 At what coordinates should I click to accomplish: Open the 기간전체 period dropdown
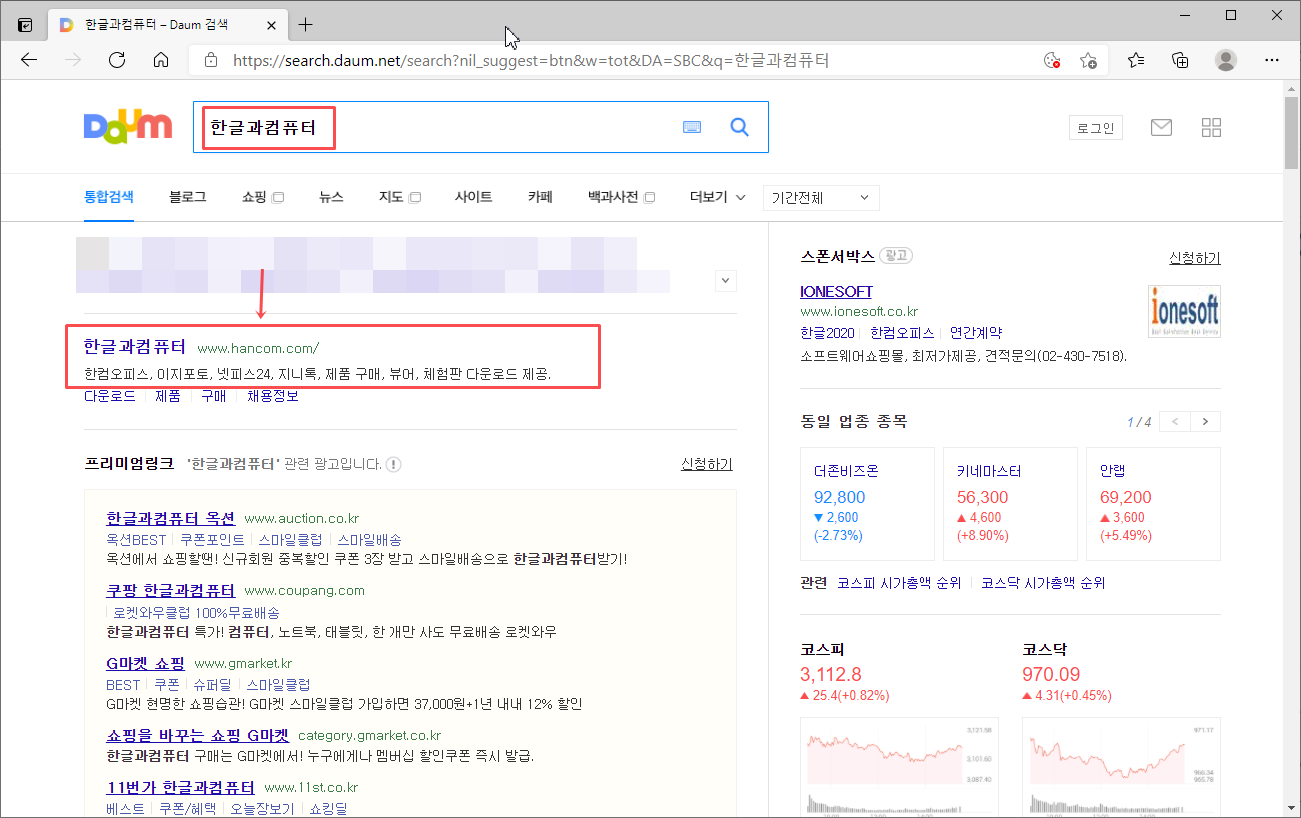[821, 198]
